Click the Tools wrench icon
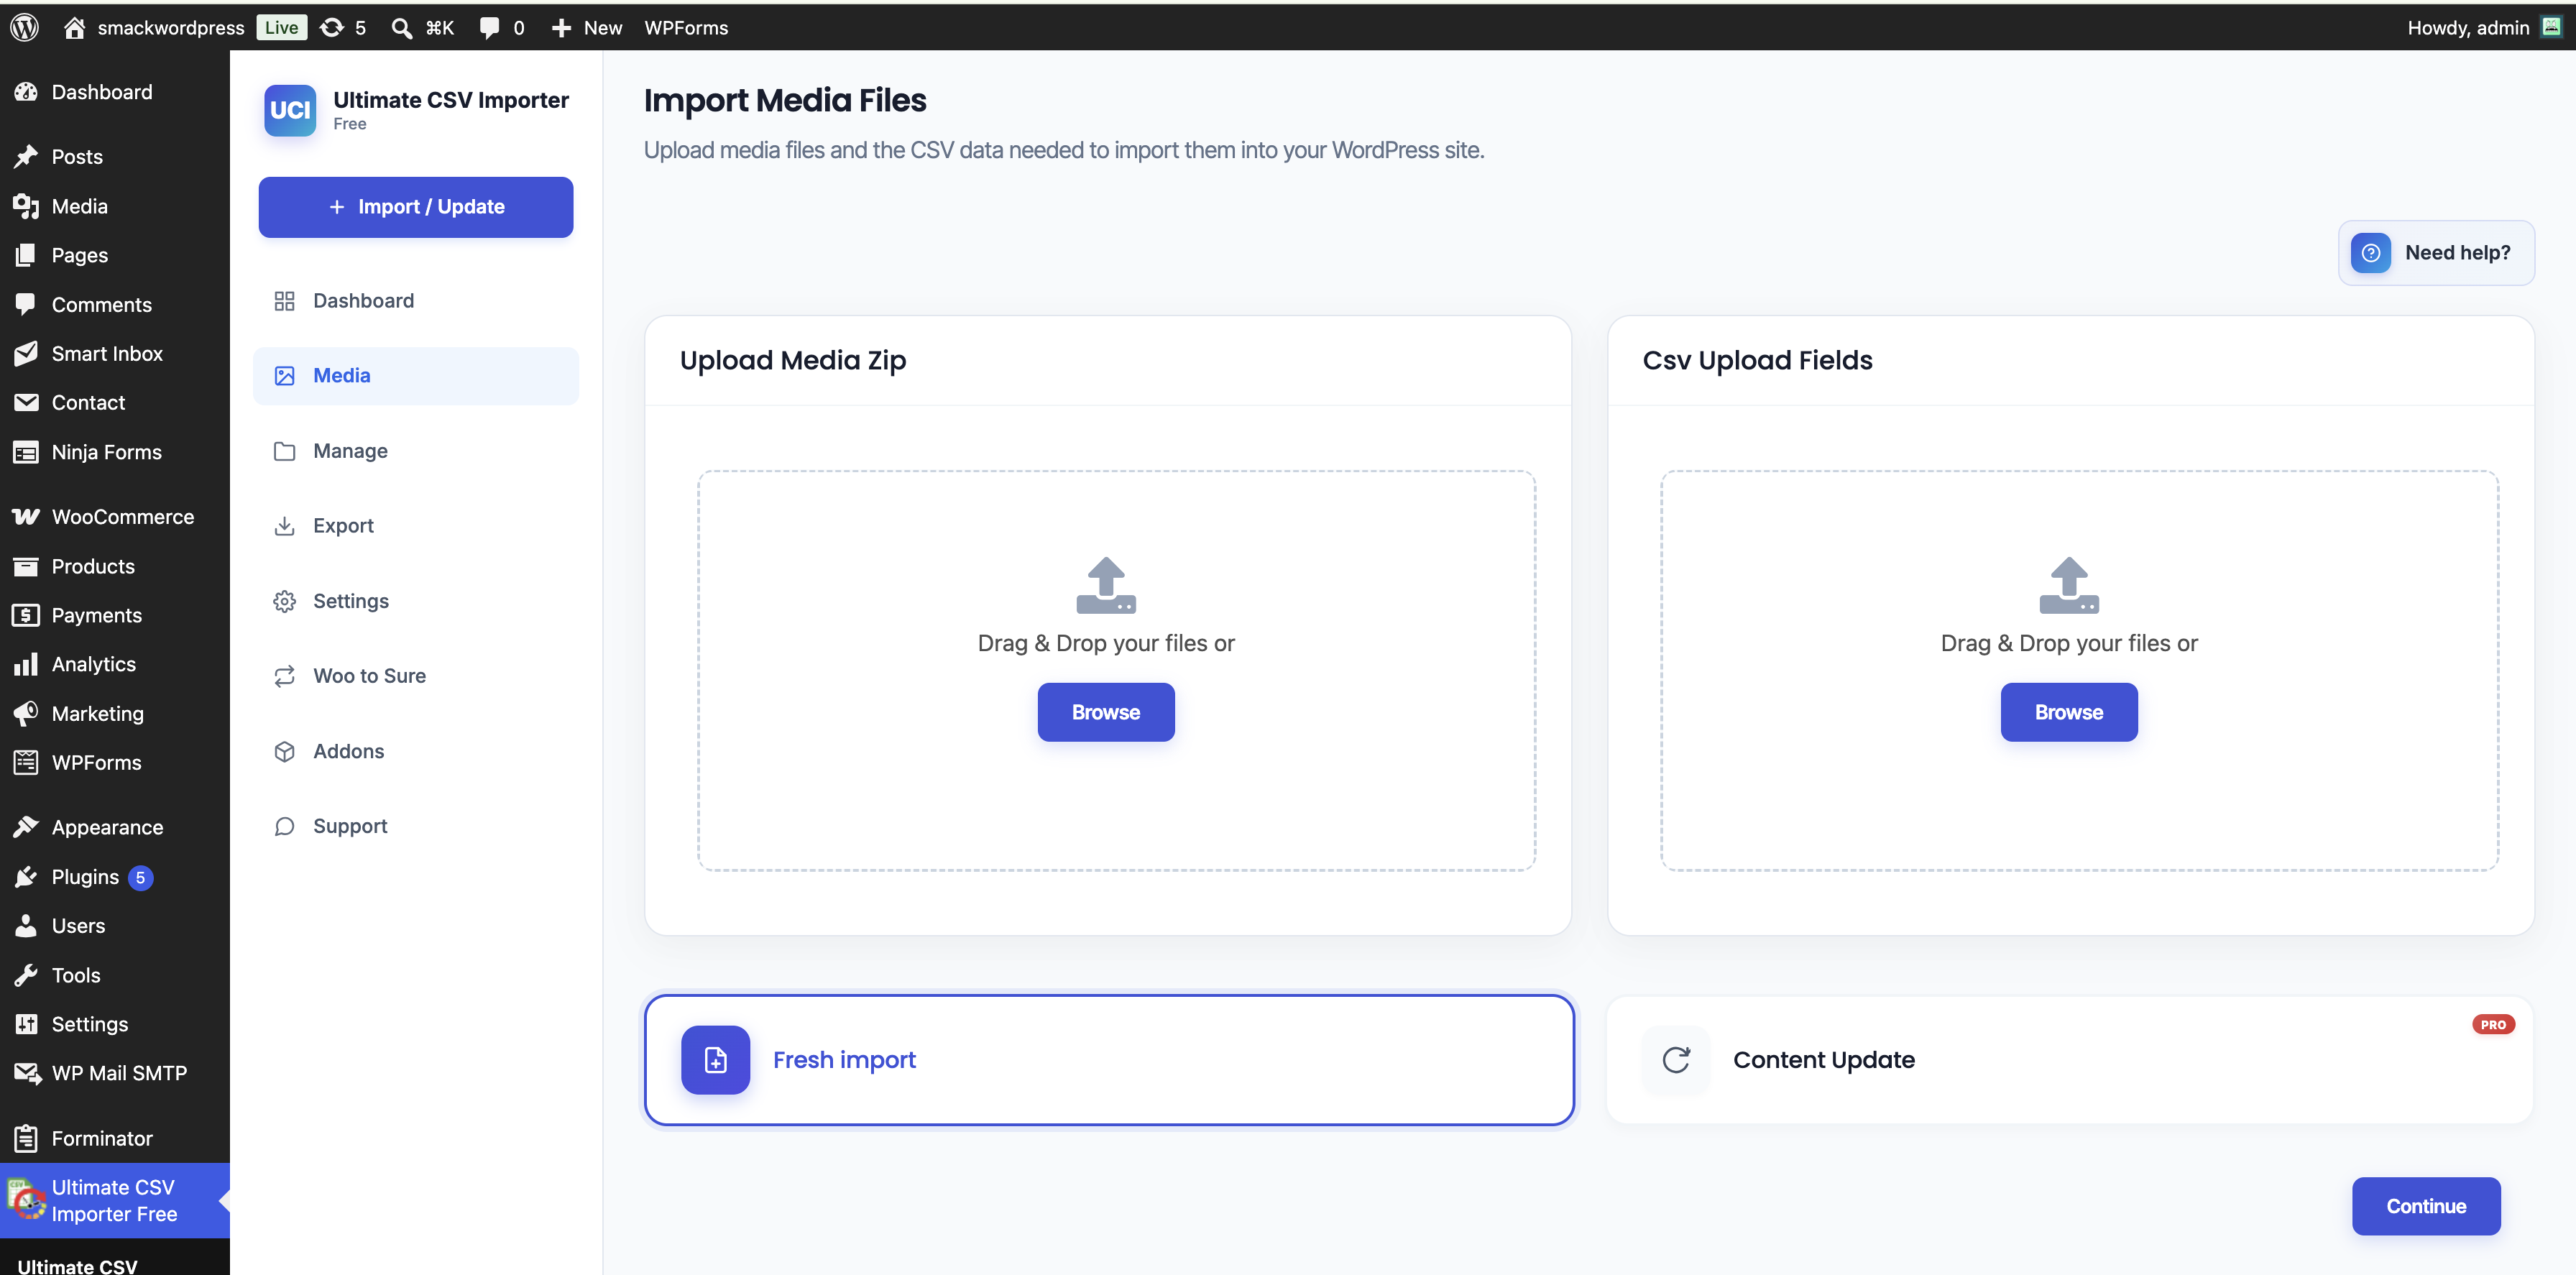2576x1275 pixels. 26,975
